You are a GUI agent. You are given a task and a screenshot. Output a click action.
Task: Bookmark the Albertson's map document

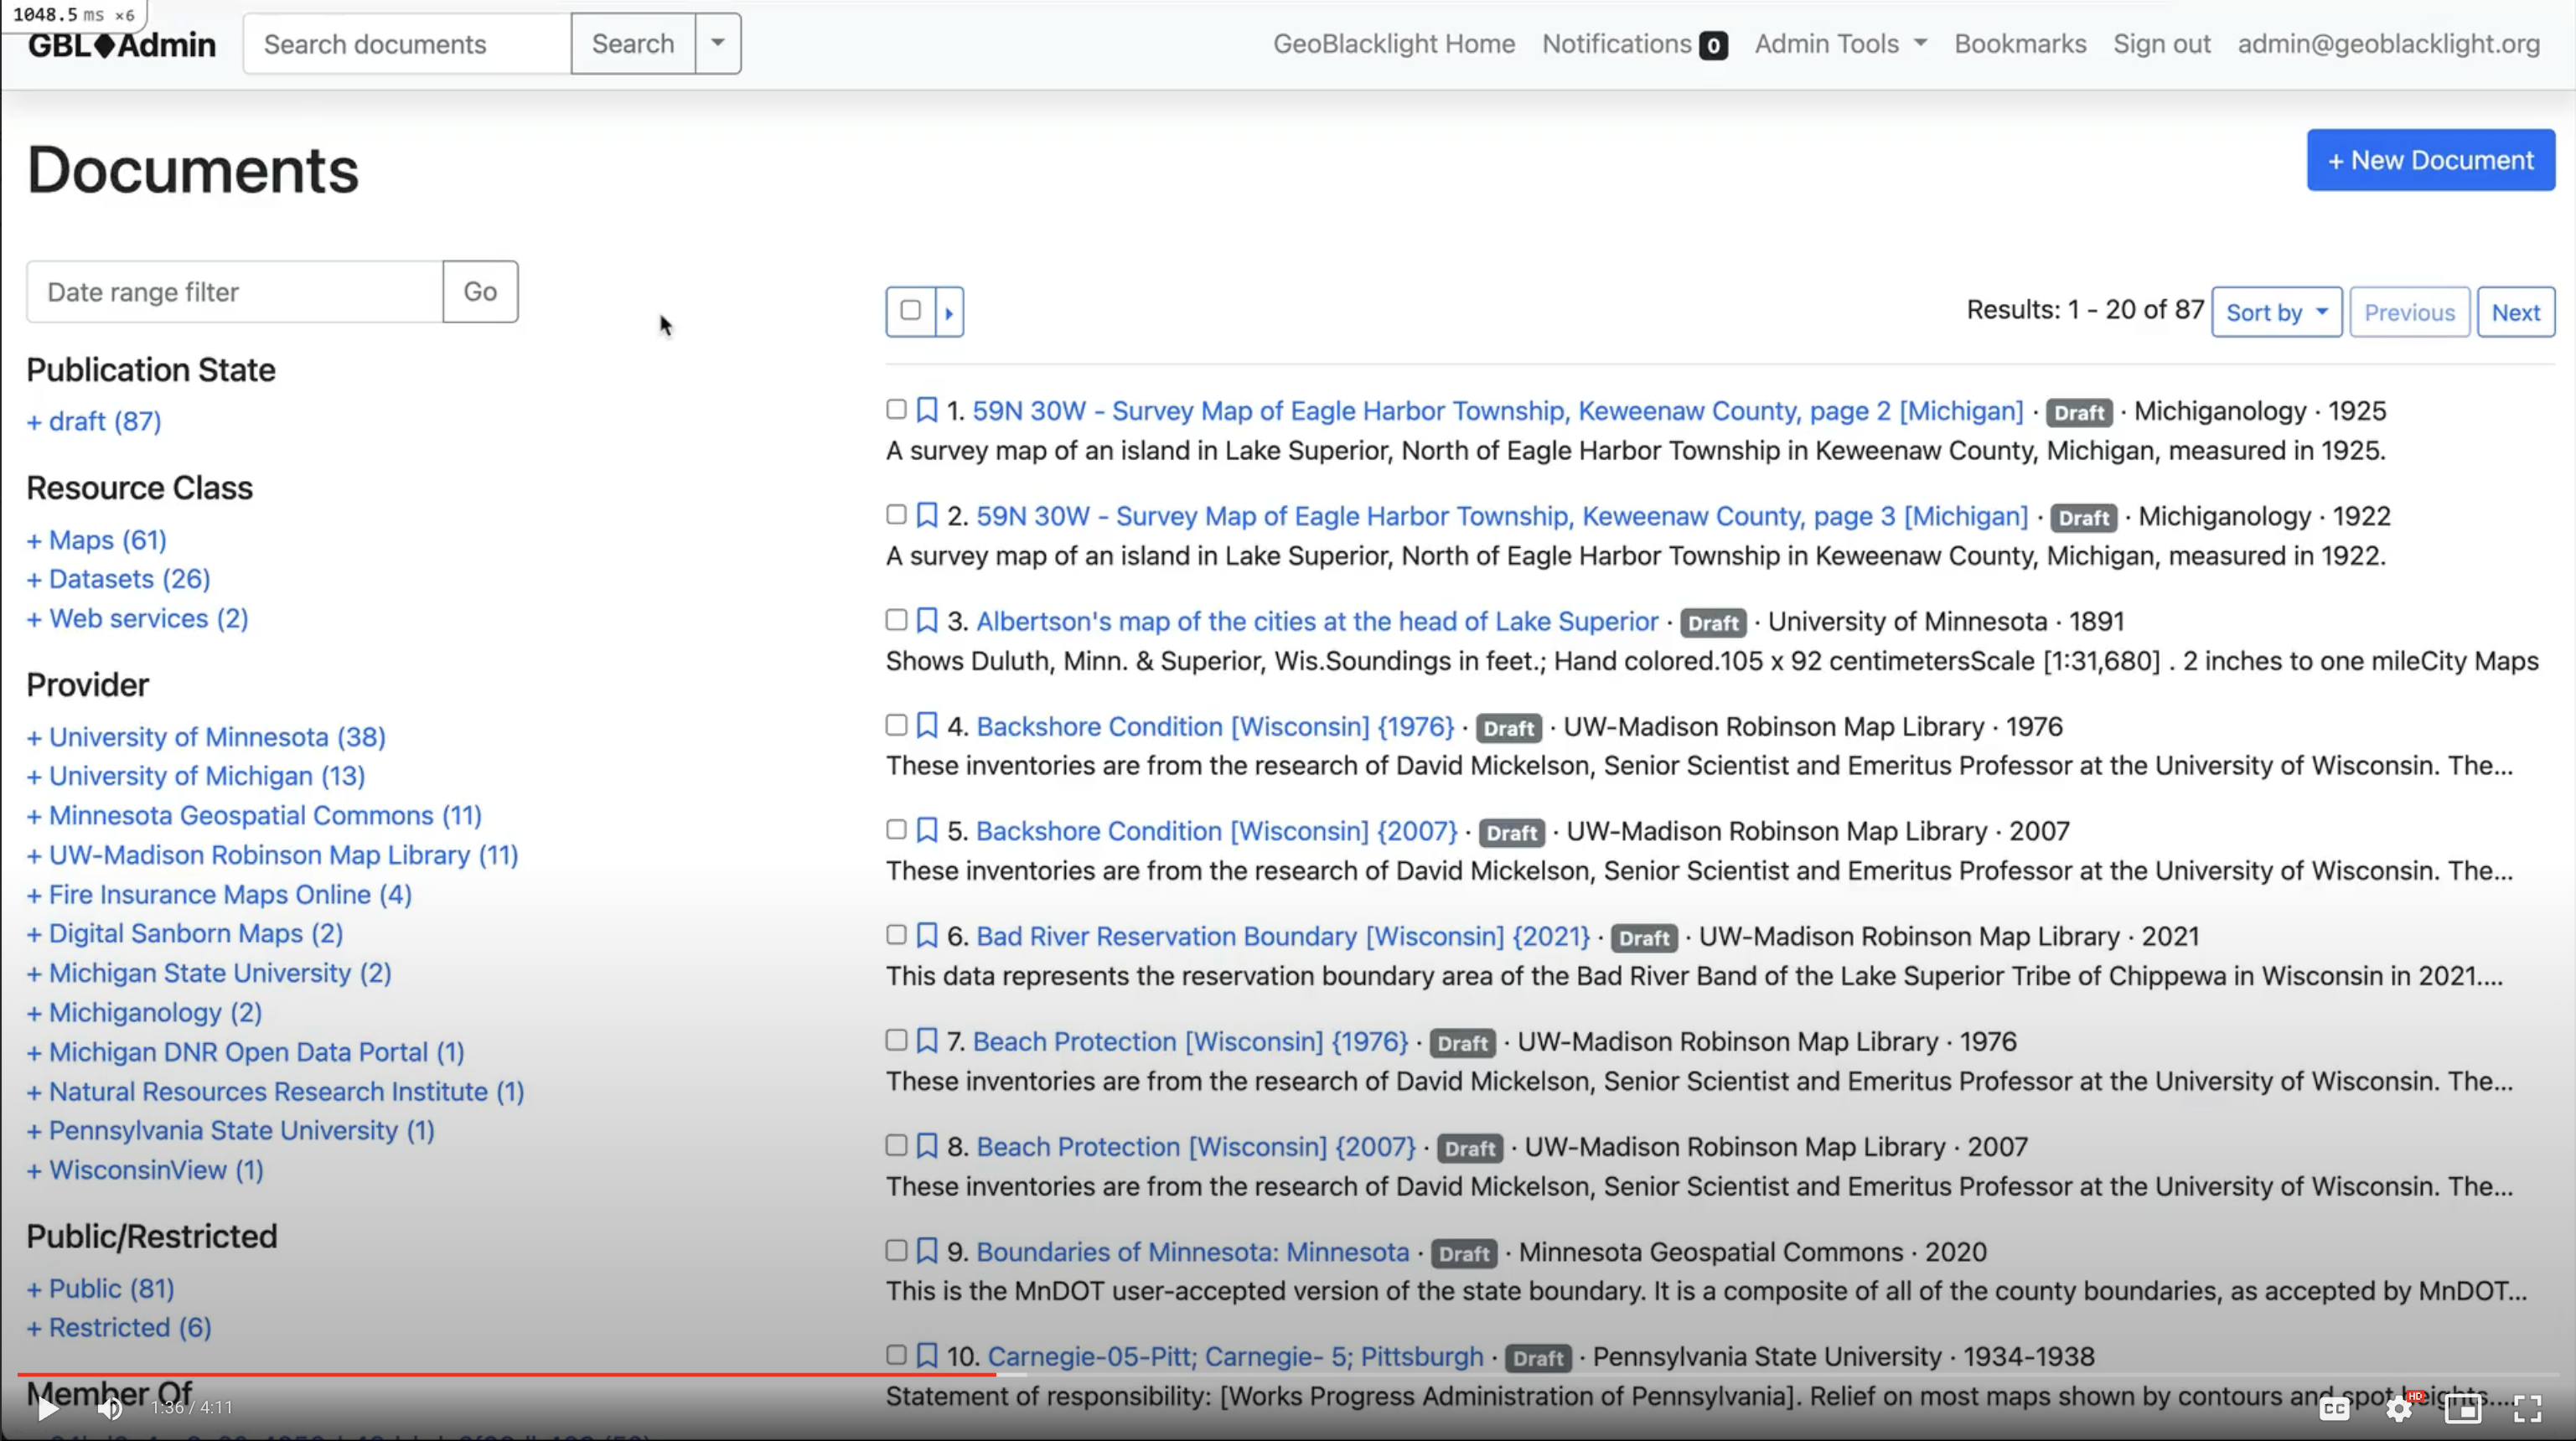tap(927, 621)
